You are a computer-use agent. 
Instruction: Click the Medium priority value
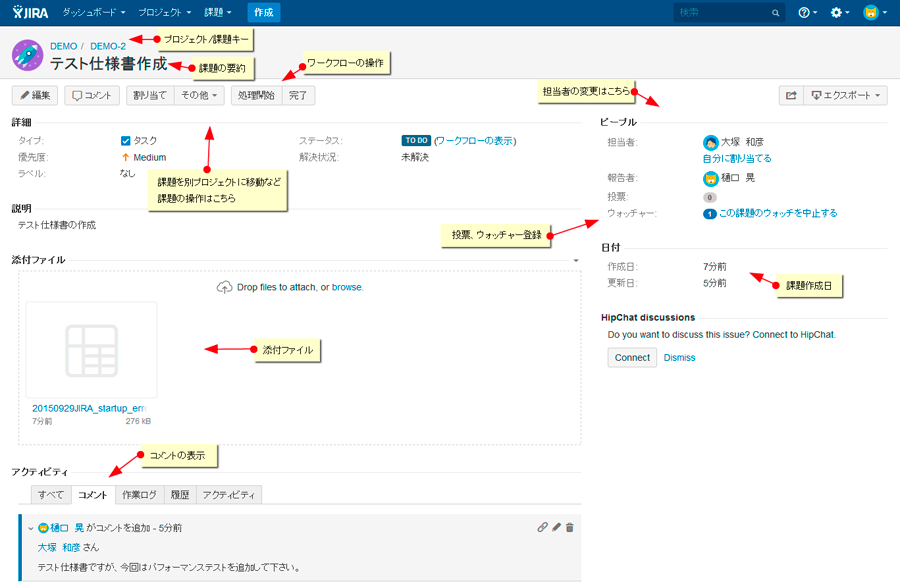[149, 157]
